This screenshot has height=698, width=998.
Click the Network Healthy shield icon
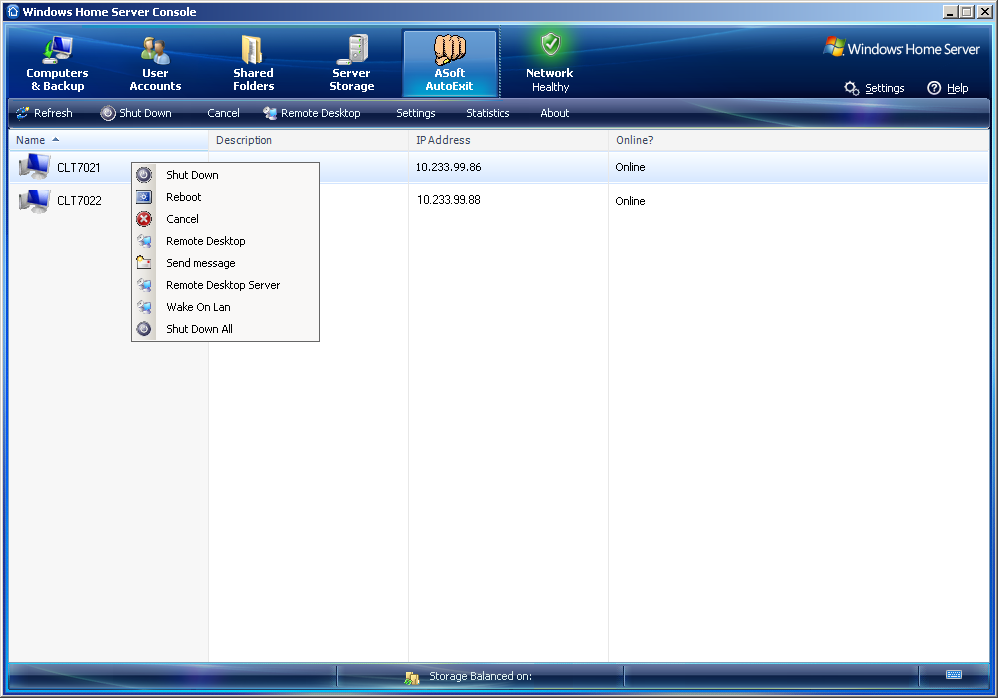pyautogui.click(x=551, y=45)
